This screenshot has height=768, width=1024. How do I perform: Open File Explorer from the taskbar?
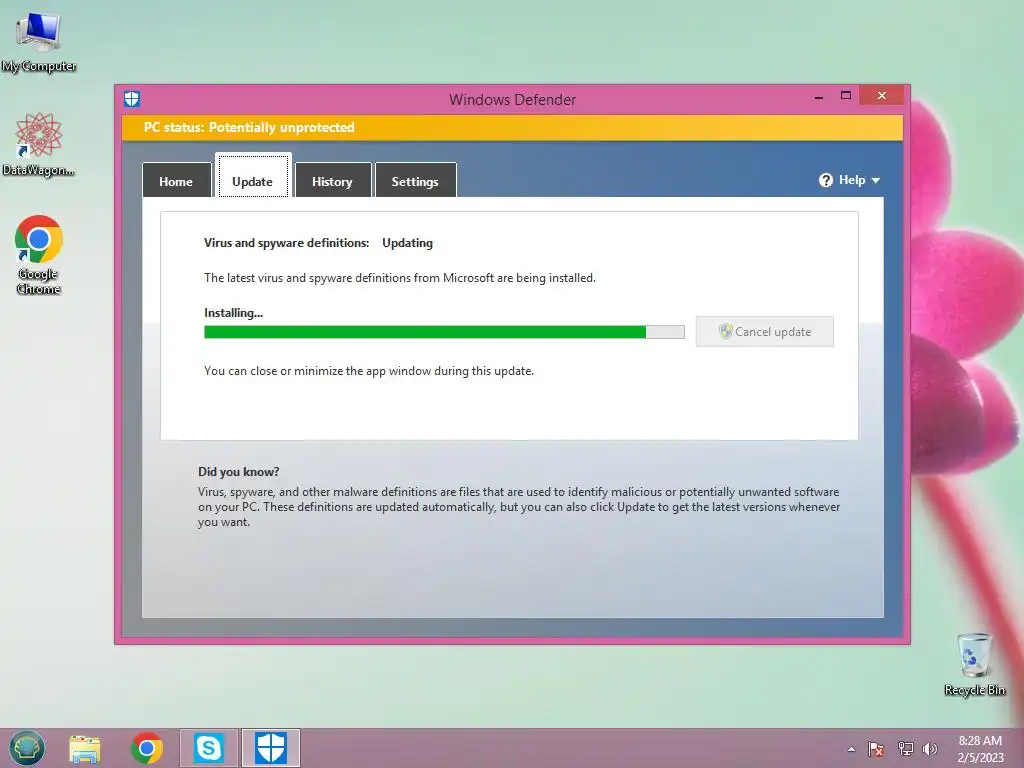click(x=85, y=748)
